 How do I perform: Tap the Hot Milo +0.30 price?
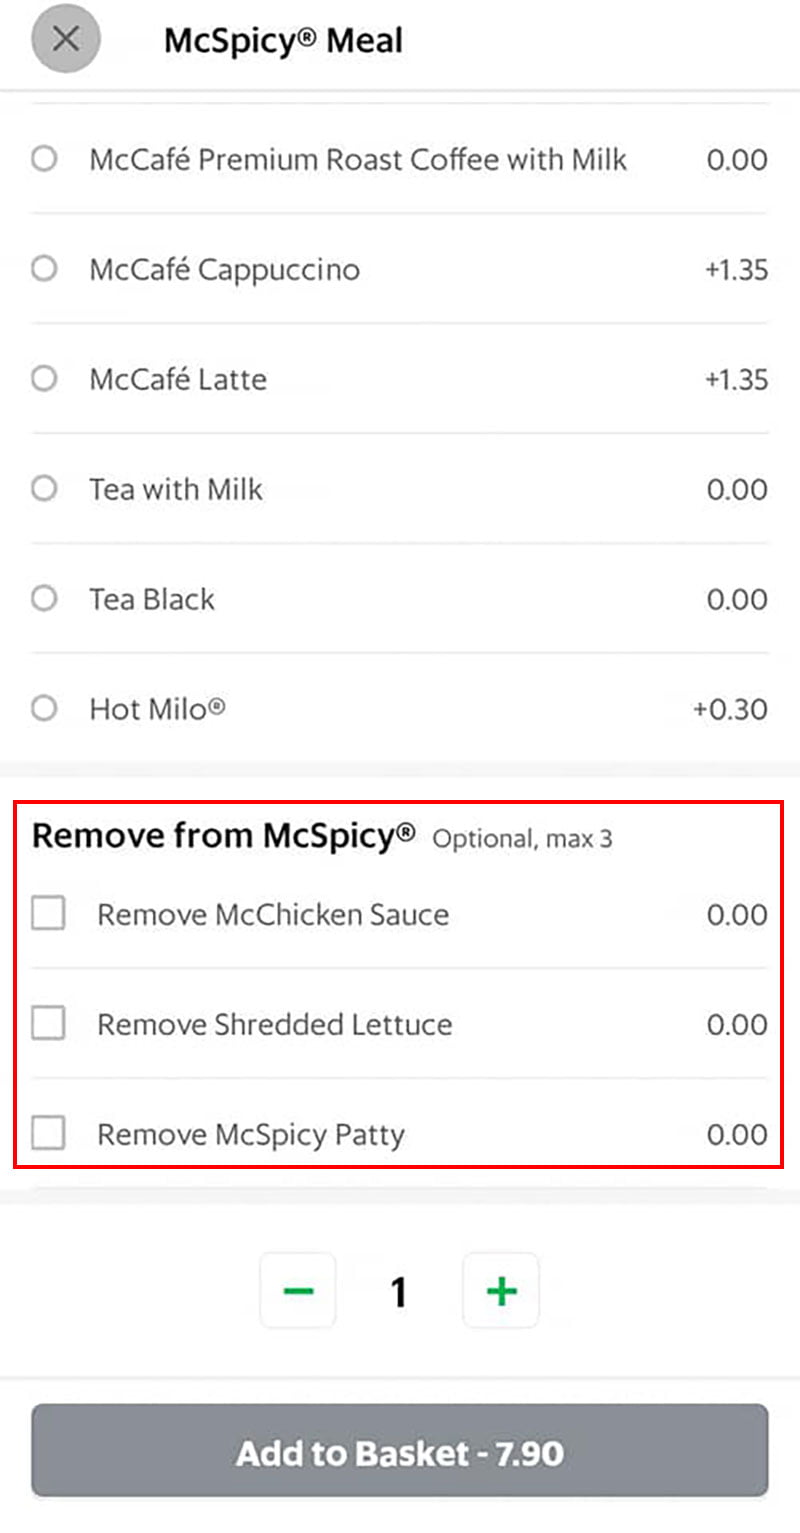730,710
